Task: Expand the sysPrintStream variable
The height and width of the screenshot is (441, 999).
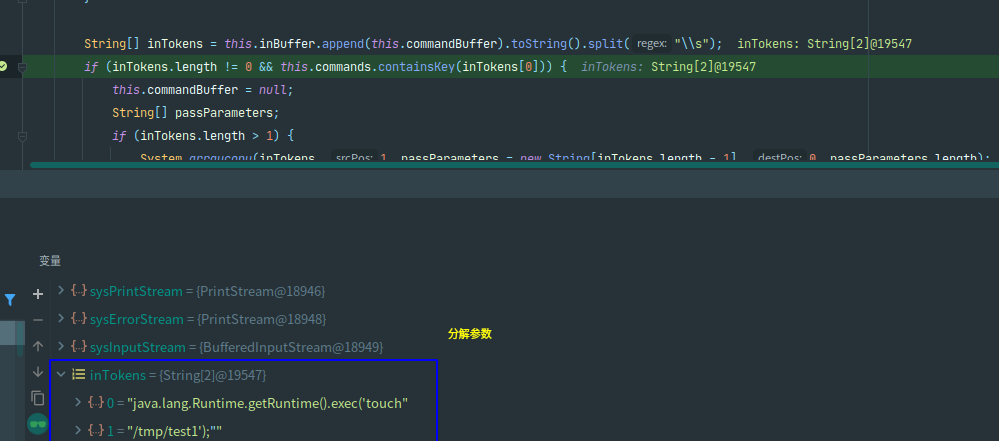Action: [62, 291]
